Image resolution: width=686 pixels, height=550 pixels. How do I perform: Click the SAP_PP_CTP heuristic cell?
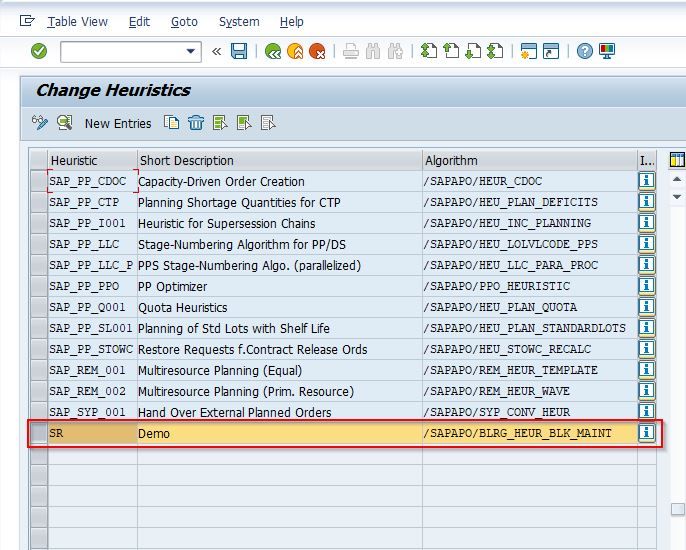[x=92, y=202]
